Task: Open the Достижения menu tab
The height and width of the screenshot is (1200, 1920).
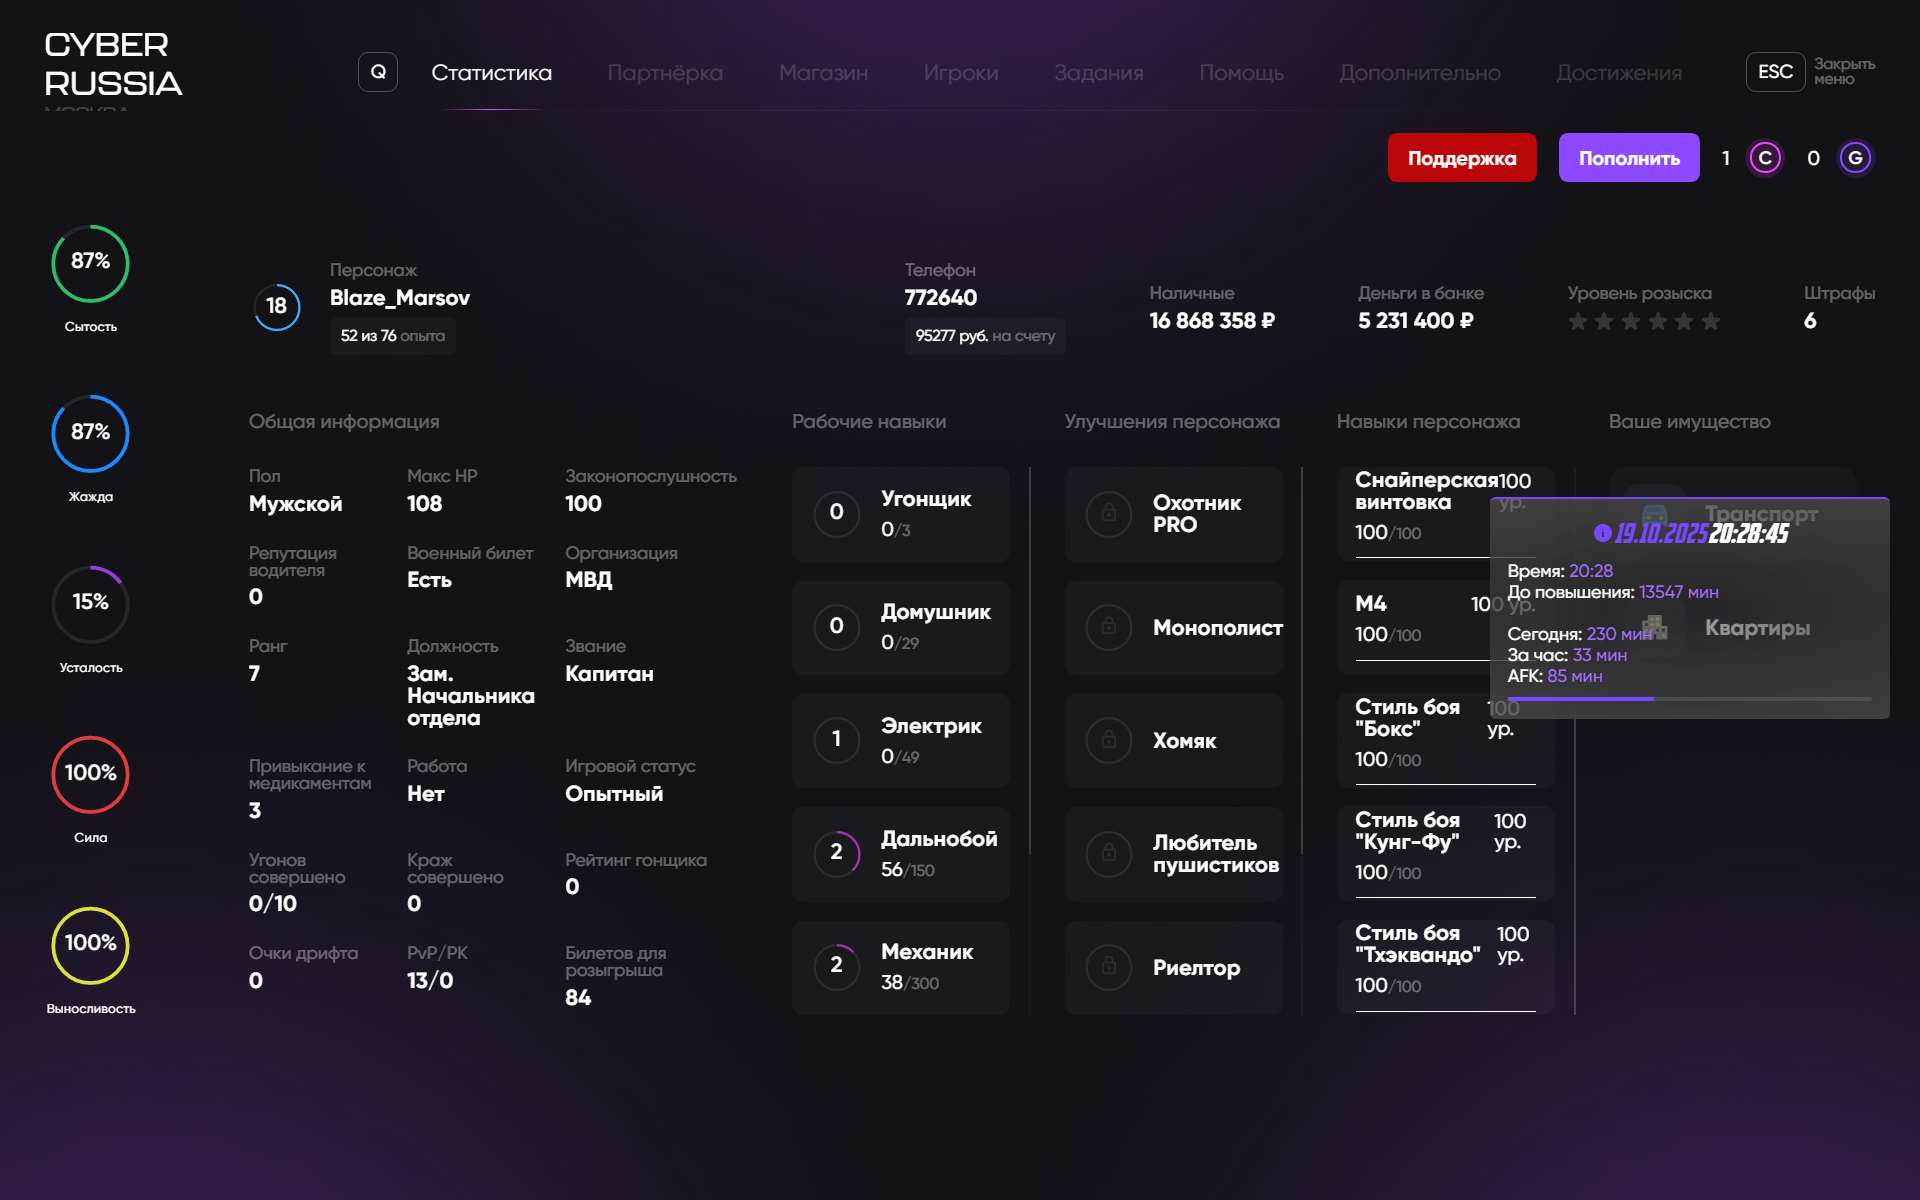Action: click(1618, 73)
